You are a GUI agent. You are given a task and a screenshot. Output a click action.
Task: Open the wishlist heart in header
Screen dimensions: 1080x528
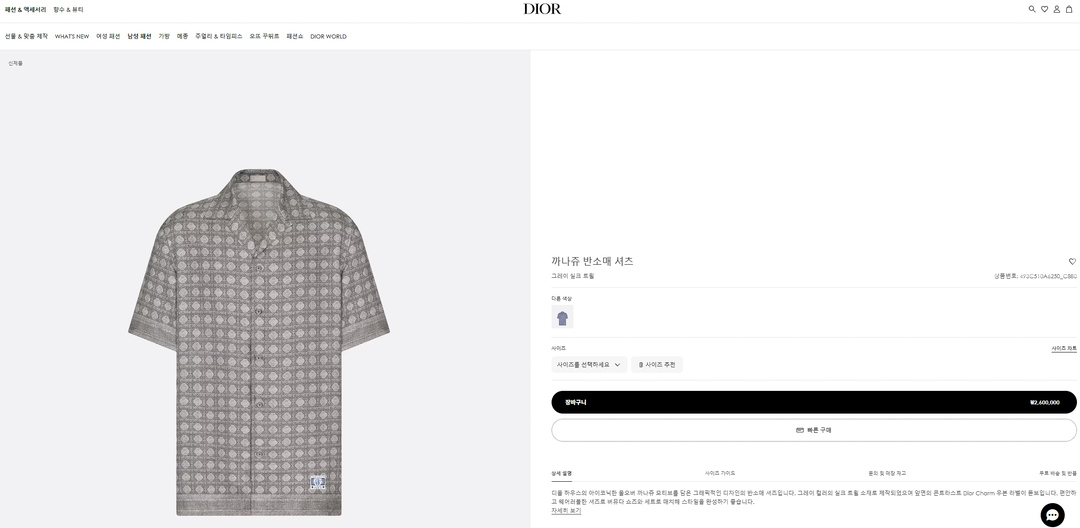click(x=1044, y=9)
